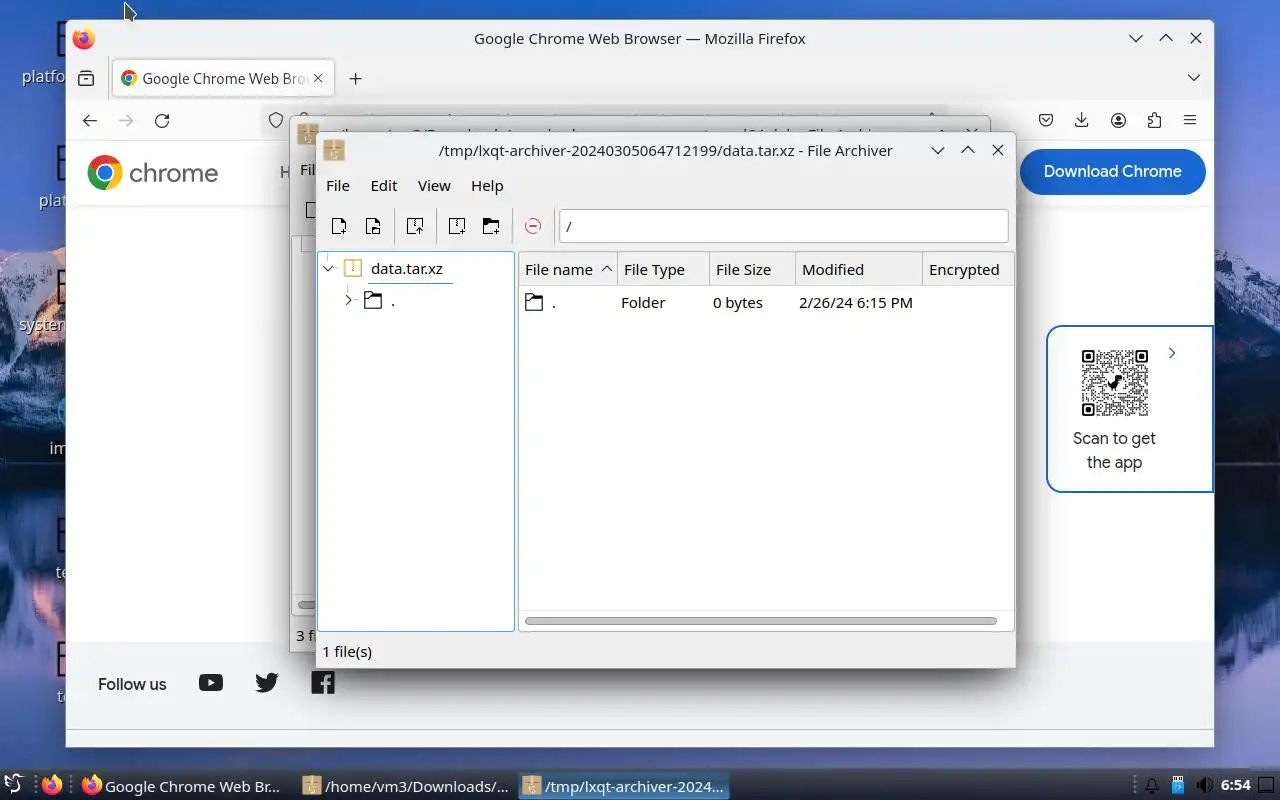Click Firefox back arrow icon
The width and height of the screenshot is (1280, 800).
(x=90, y=120)
